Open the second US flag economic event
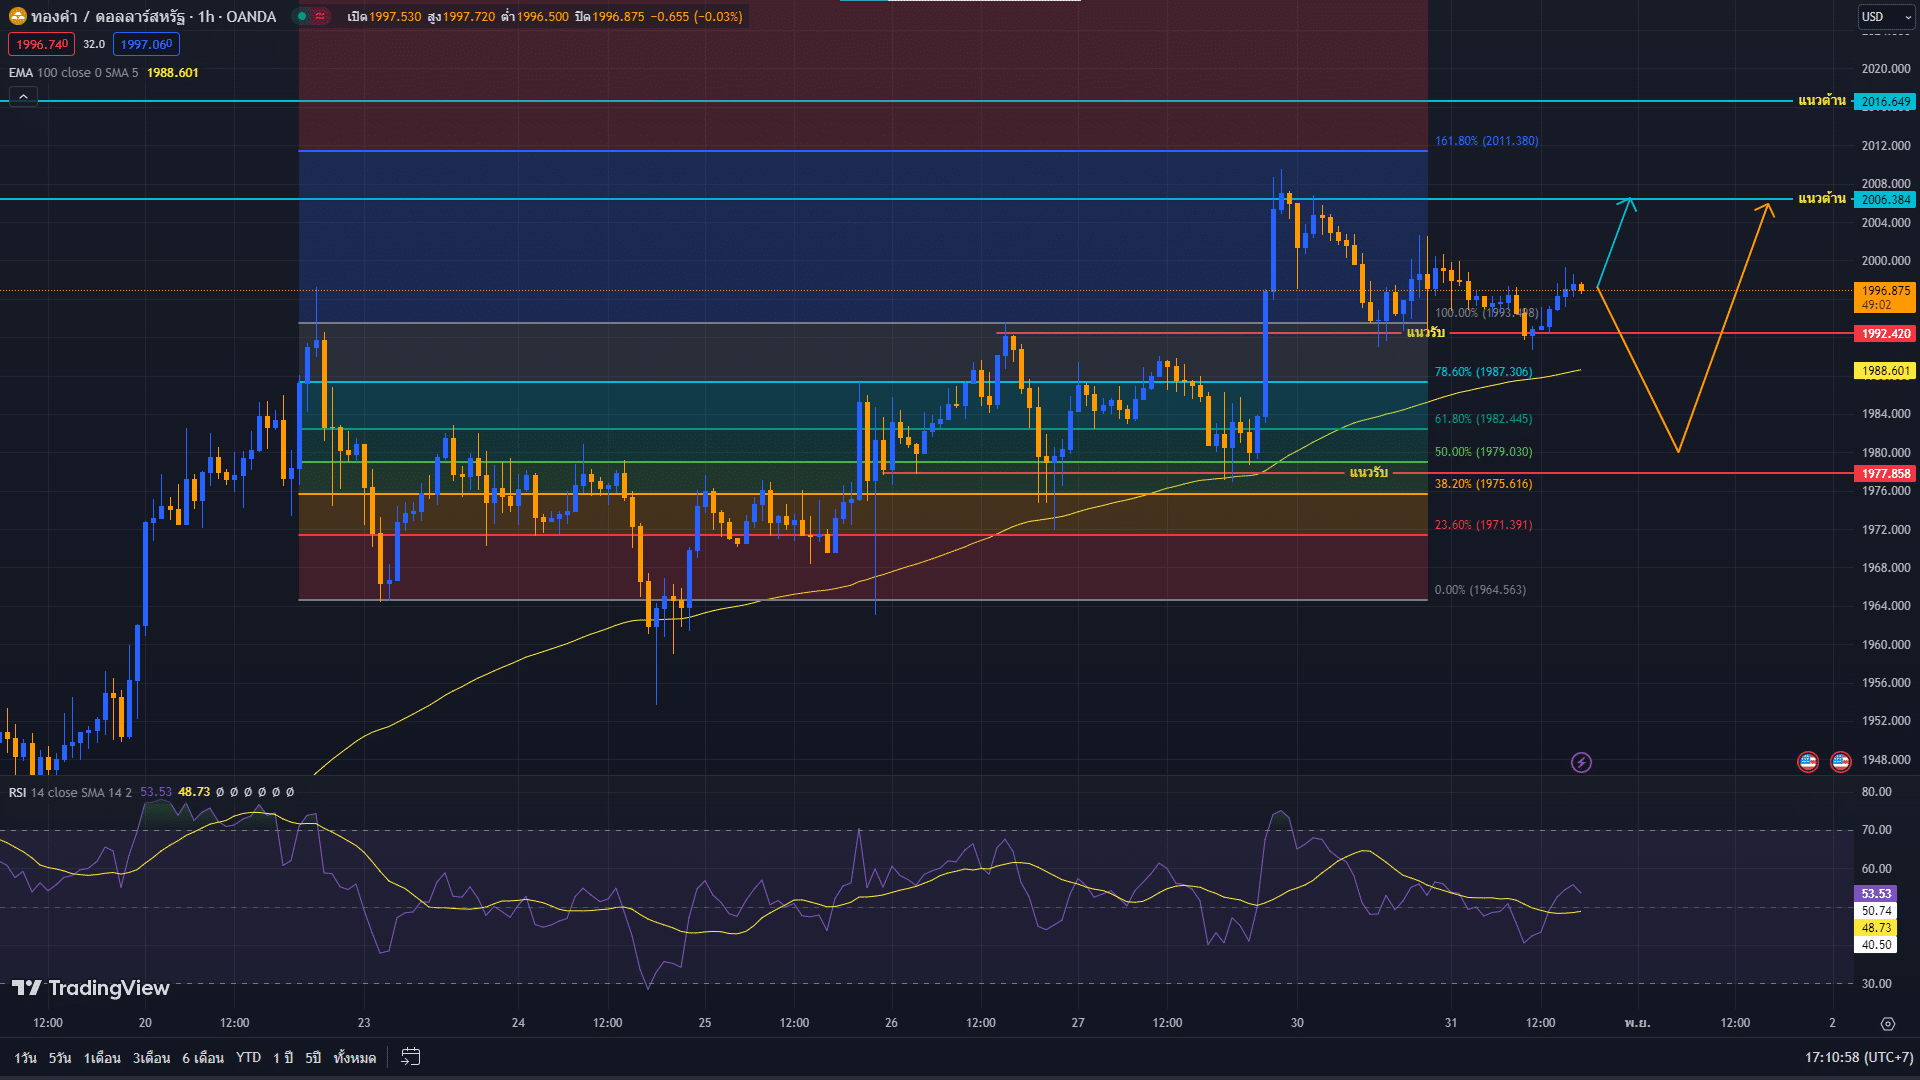Screen dimensions: 1920x1080 coord(1840,762)
